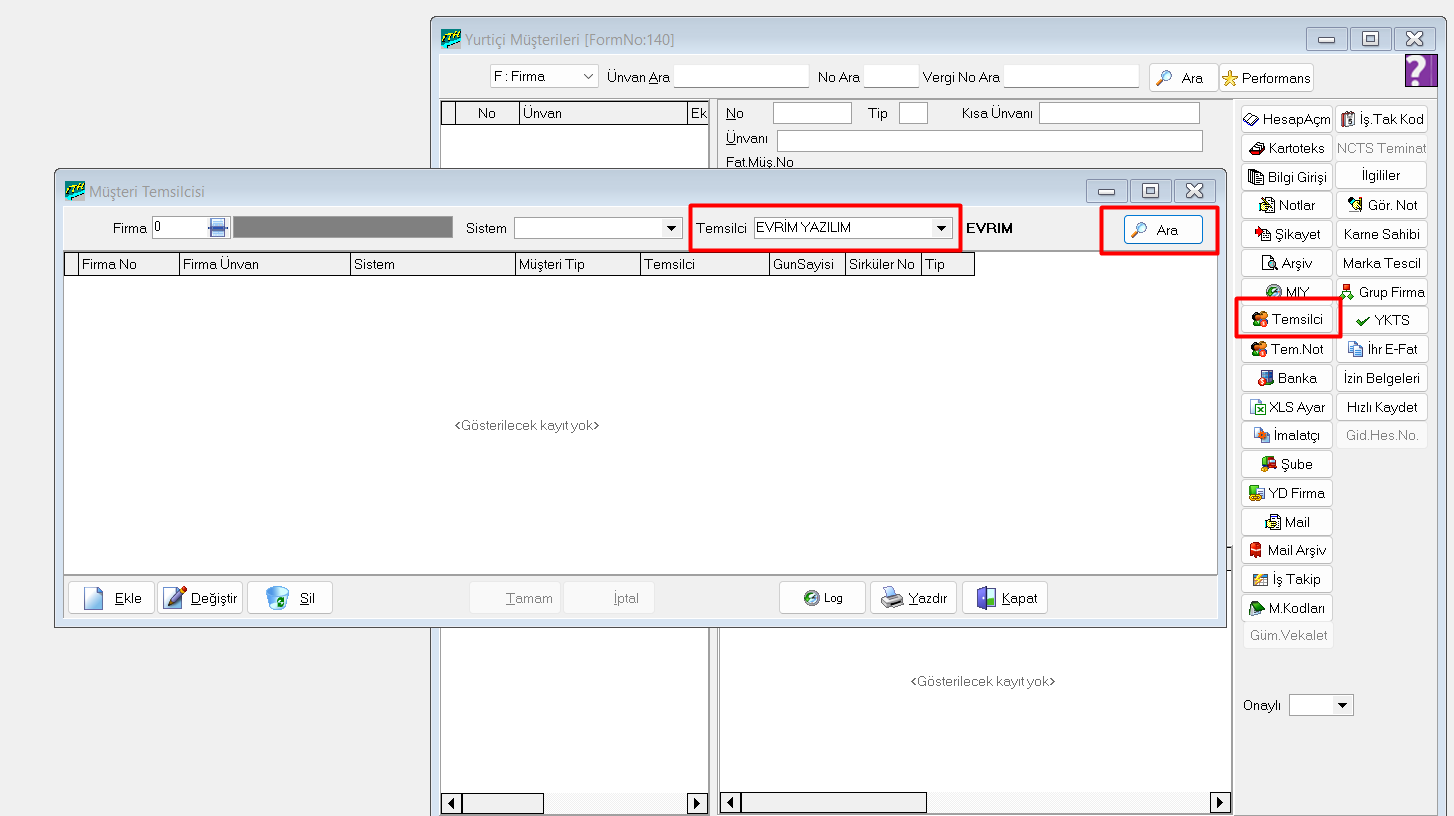Screen dimensions: 1454x816
Task: Close the form with Kapat button
Action: 1005,598
